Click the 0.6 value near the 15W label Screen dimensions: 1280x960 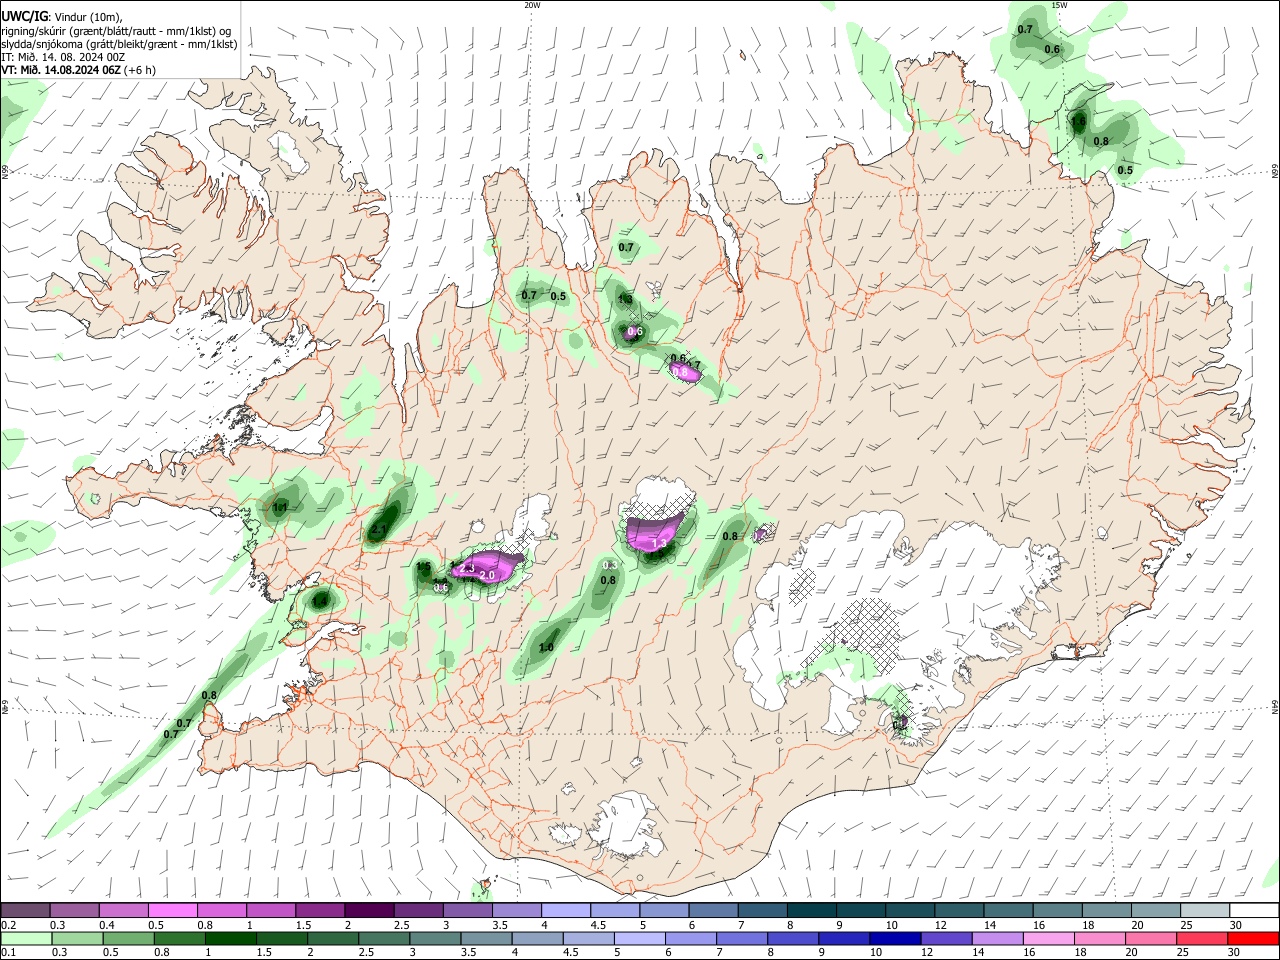pyautogui.click(x=1052, y=49)
